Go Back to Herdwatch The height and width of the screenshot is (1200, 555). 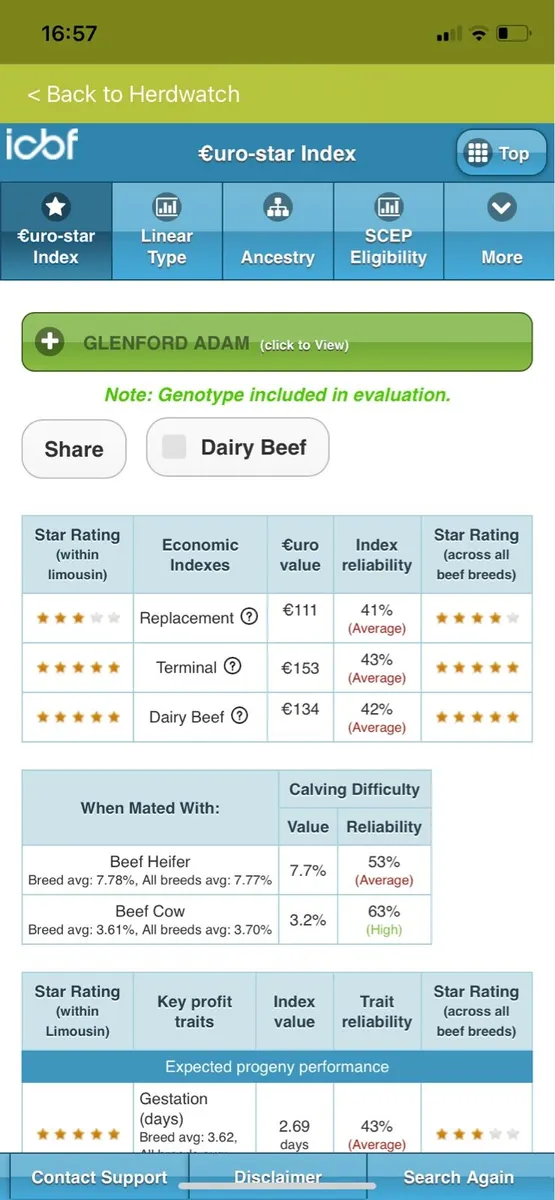pyautogui.click(x=133, y=94)
